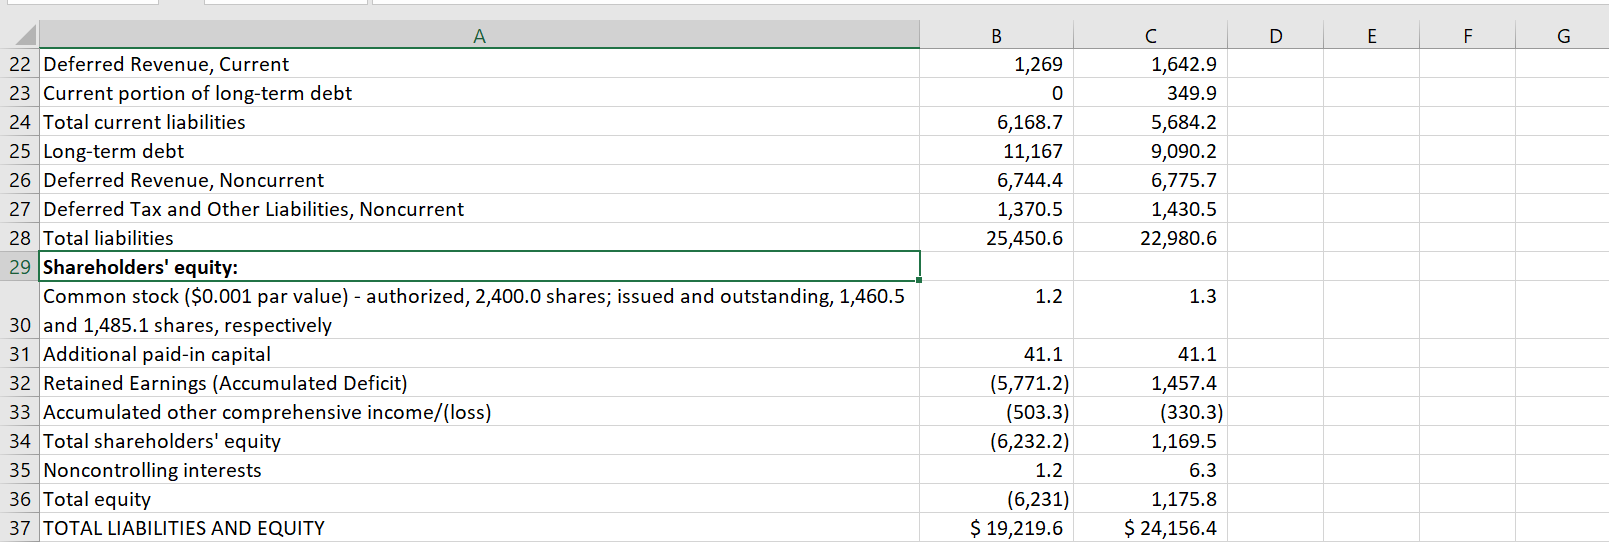Click value 1,269 in column B
Image resolution: width=1609 pixels, height=542 pixels.
pyautogui.click(x=996, y=64)
